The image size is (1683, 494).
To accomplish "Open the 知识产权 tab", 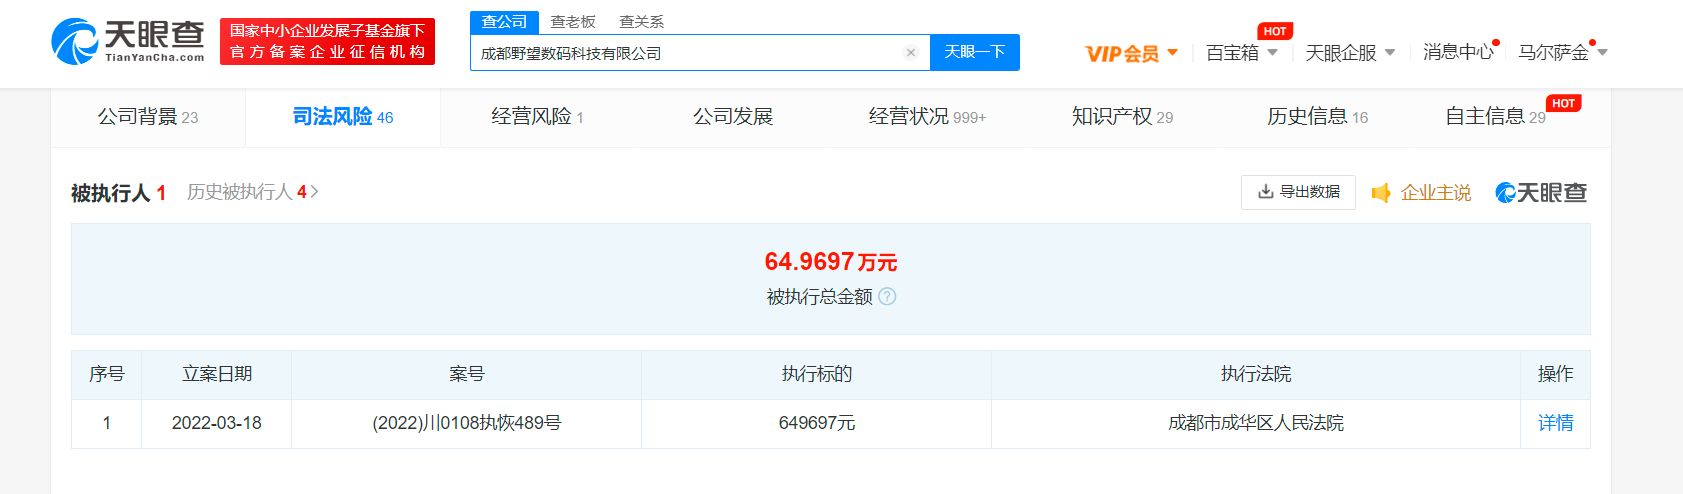I will tap(1122, 117).
